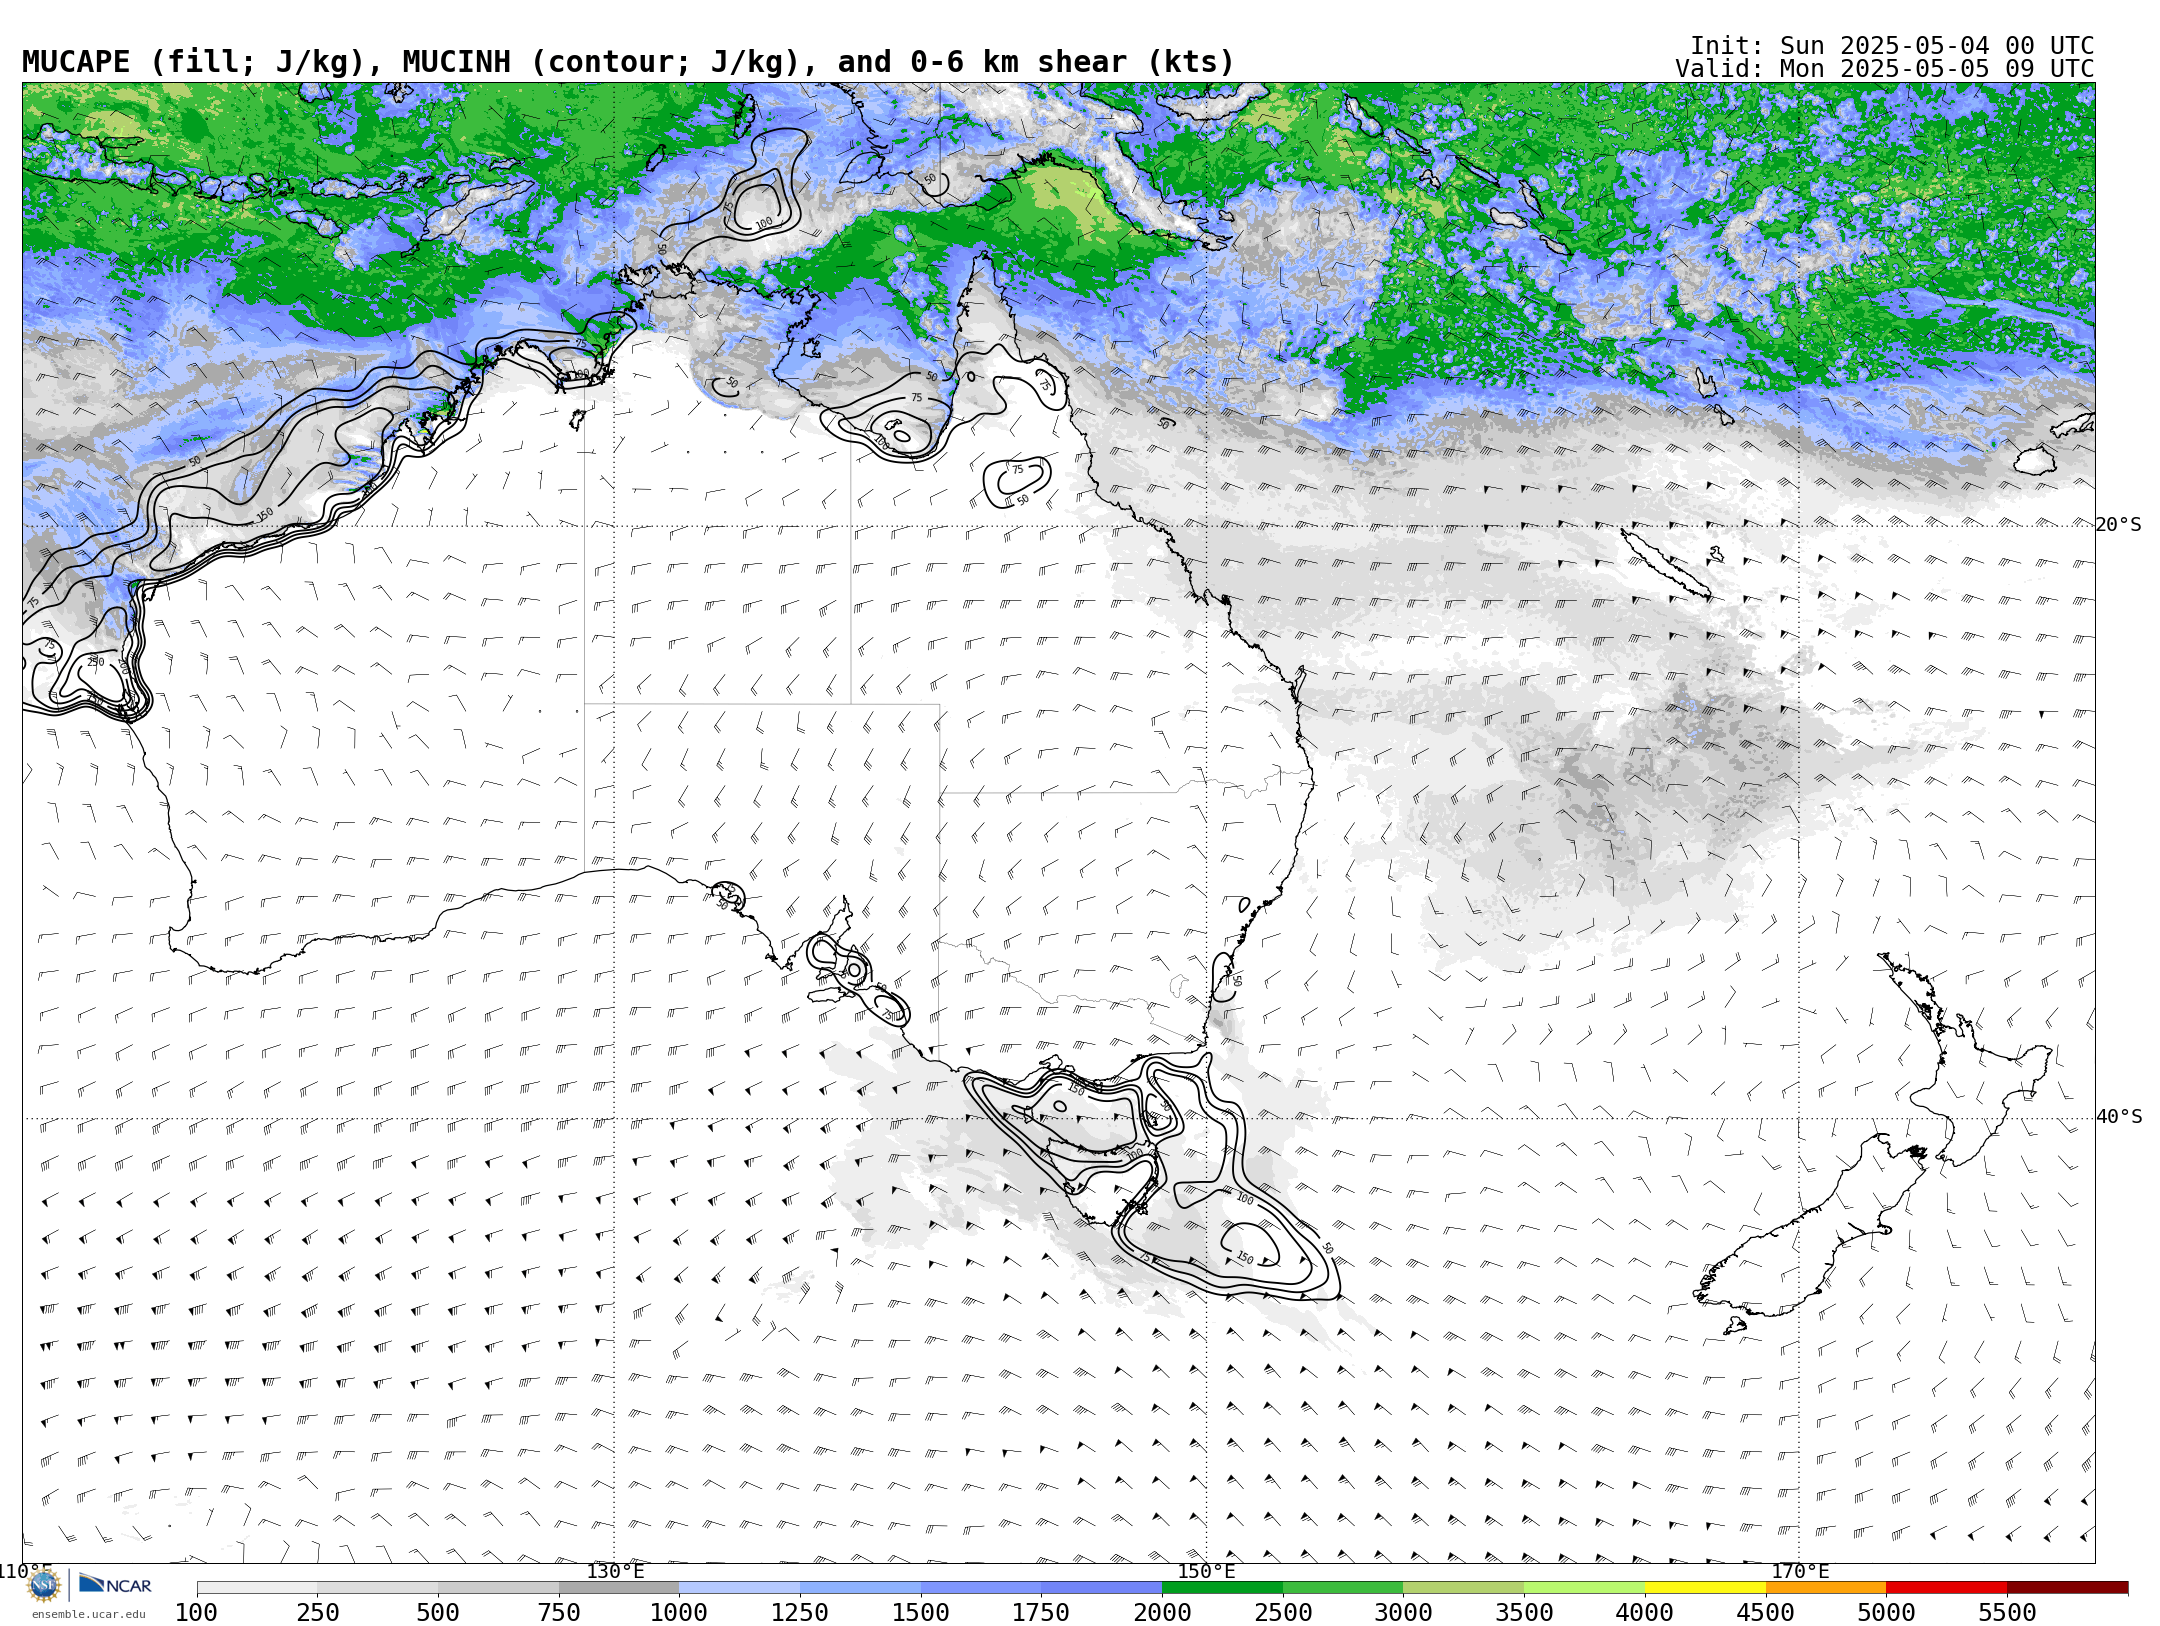Click the colorbar label 3500
Viewport: 2160px width, 1626px height.
[1524, 1613]
